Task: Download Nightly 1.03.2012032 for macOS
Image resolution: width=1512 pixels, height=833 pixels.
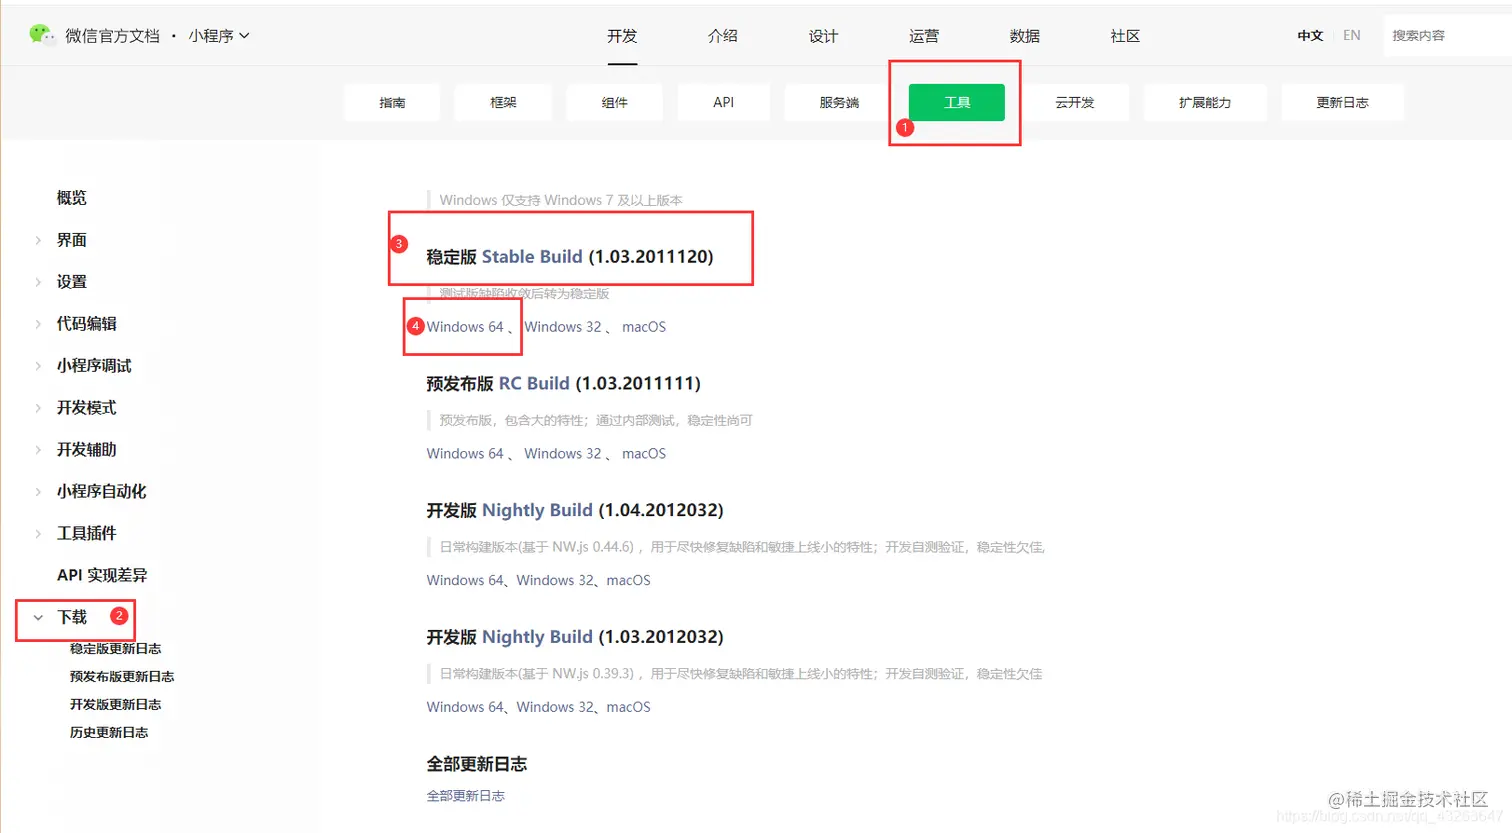Action: click(x=628, y=707)
